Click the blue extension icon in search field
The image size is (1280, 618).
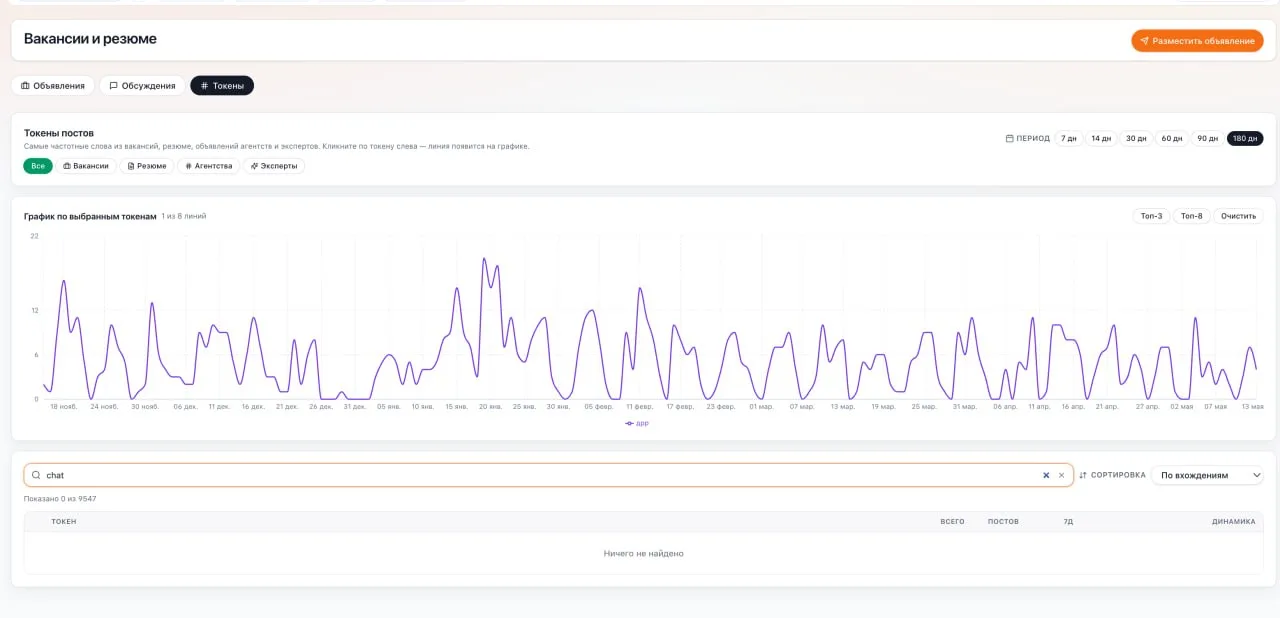1046,476
